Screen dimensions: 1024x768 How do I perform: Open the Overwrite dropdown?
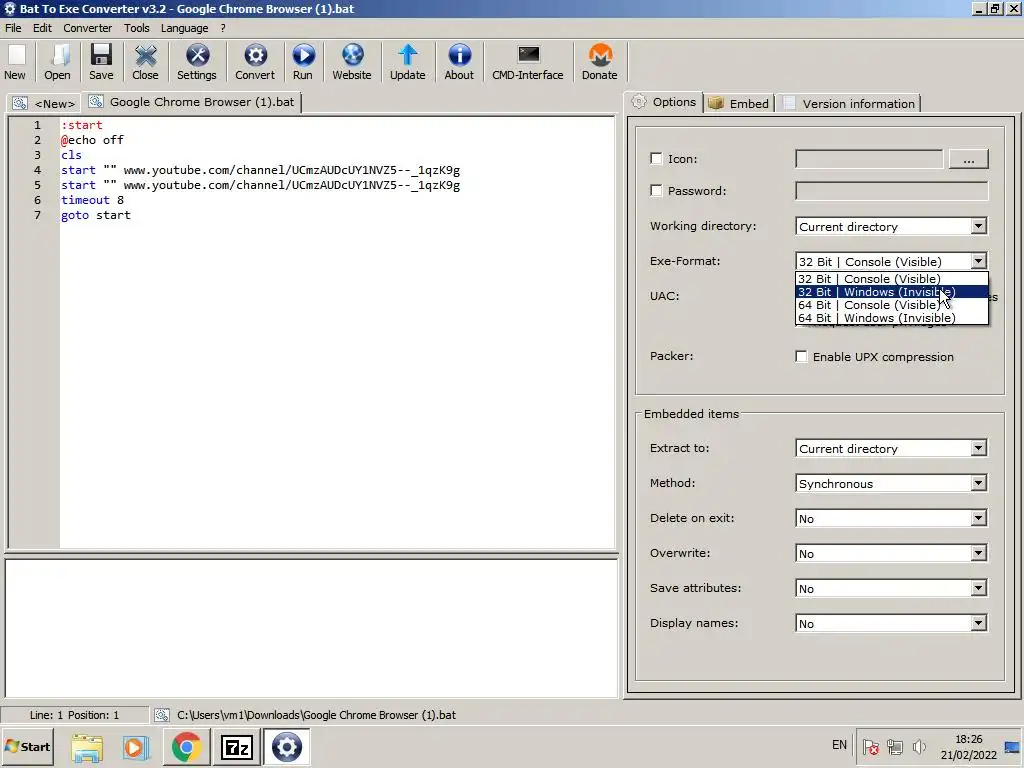(x=891, y=554)
